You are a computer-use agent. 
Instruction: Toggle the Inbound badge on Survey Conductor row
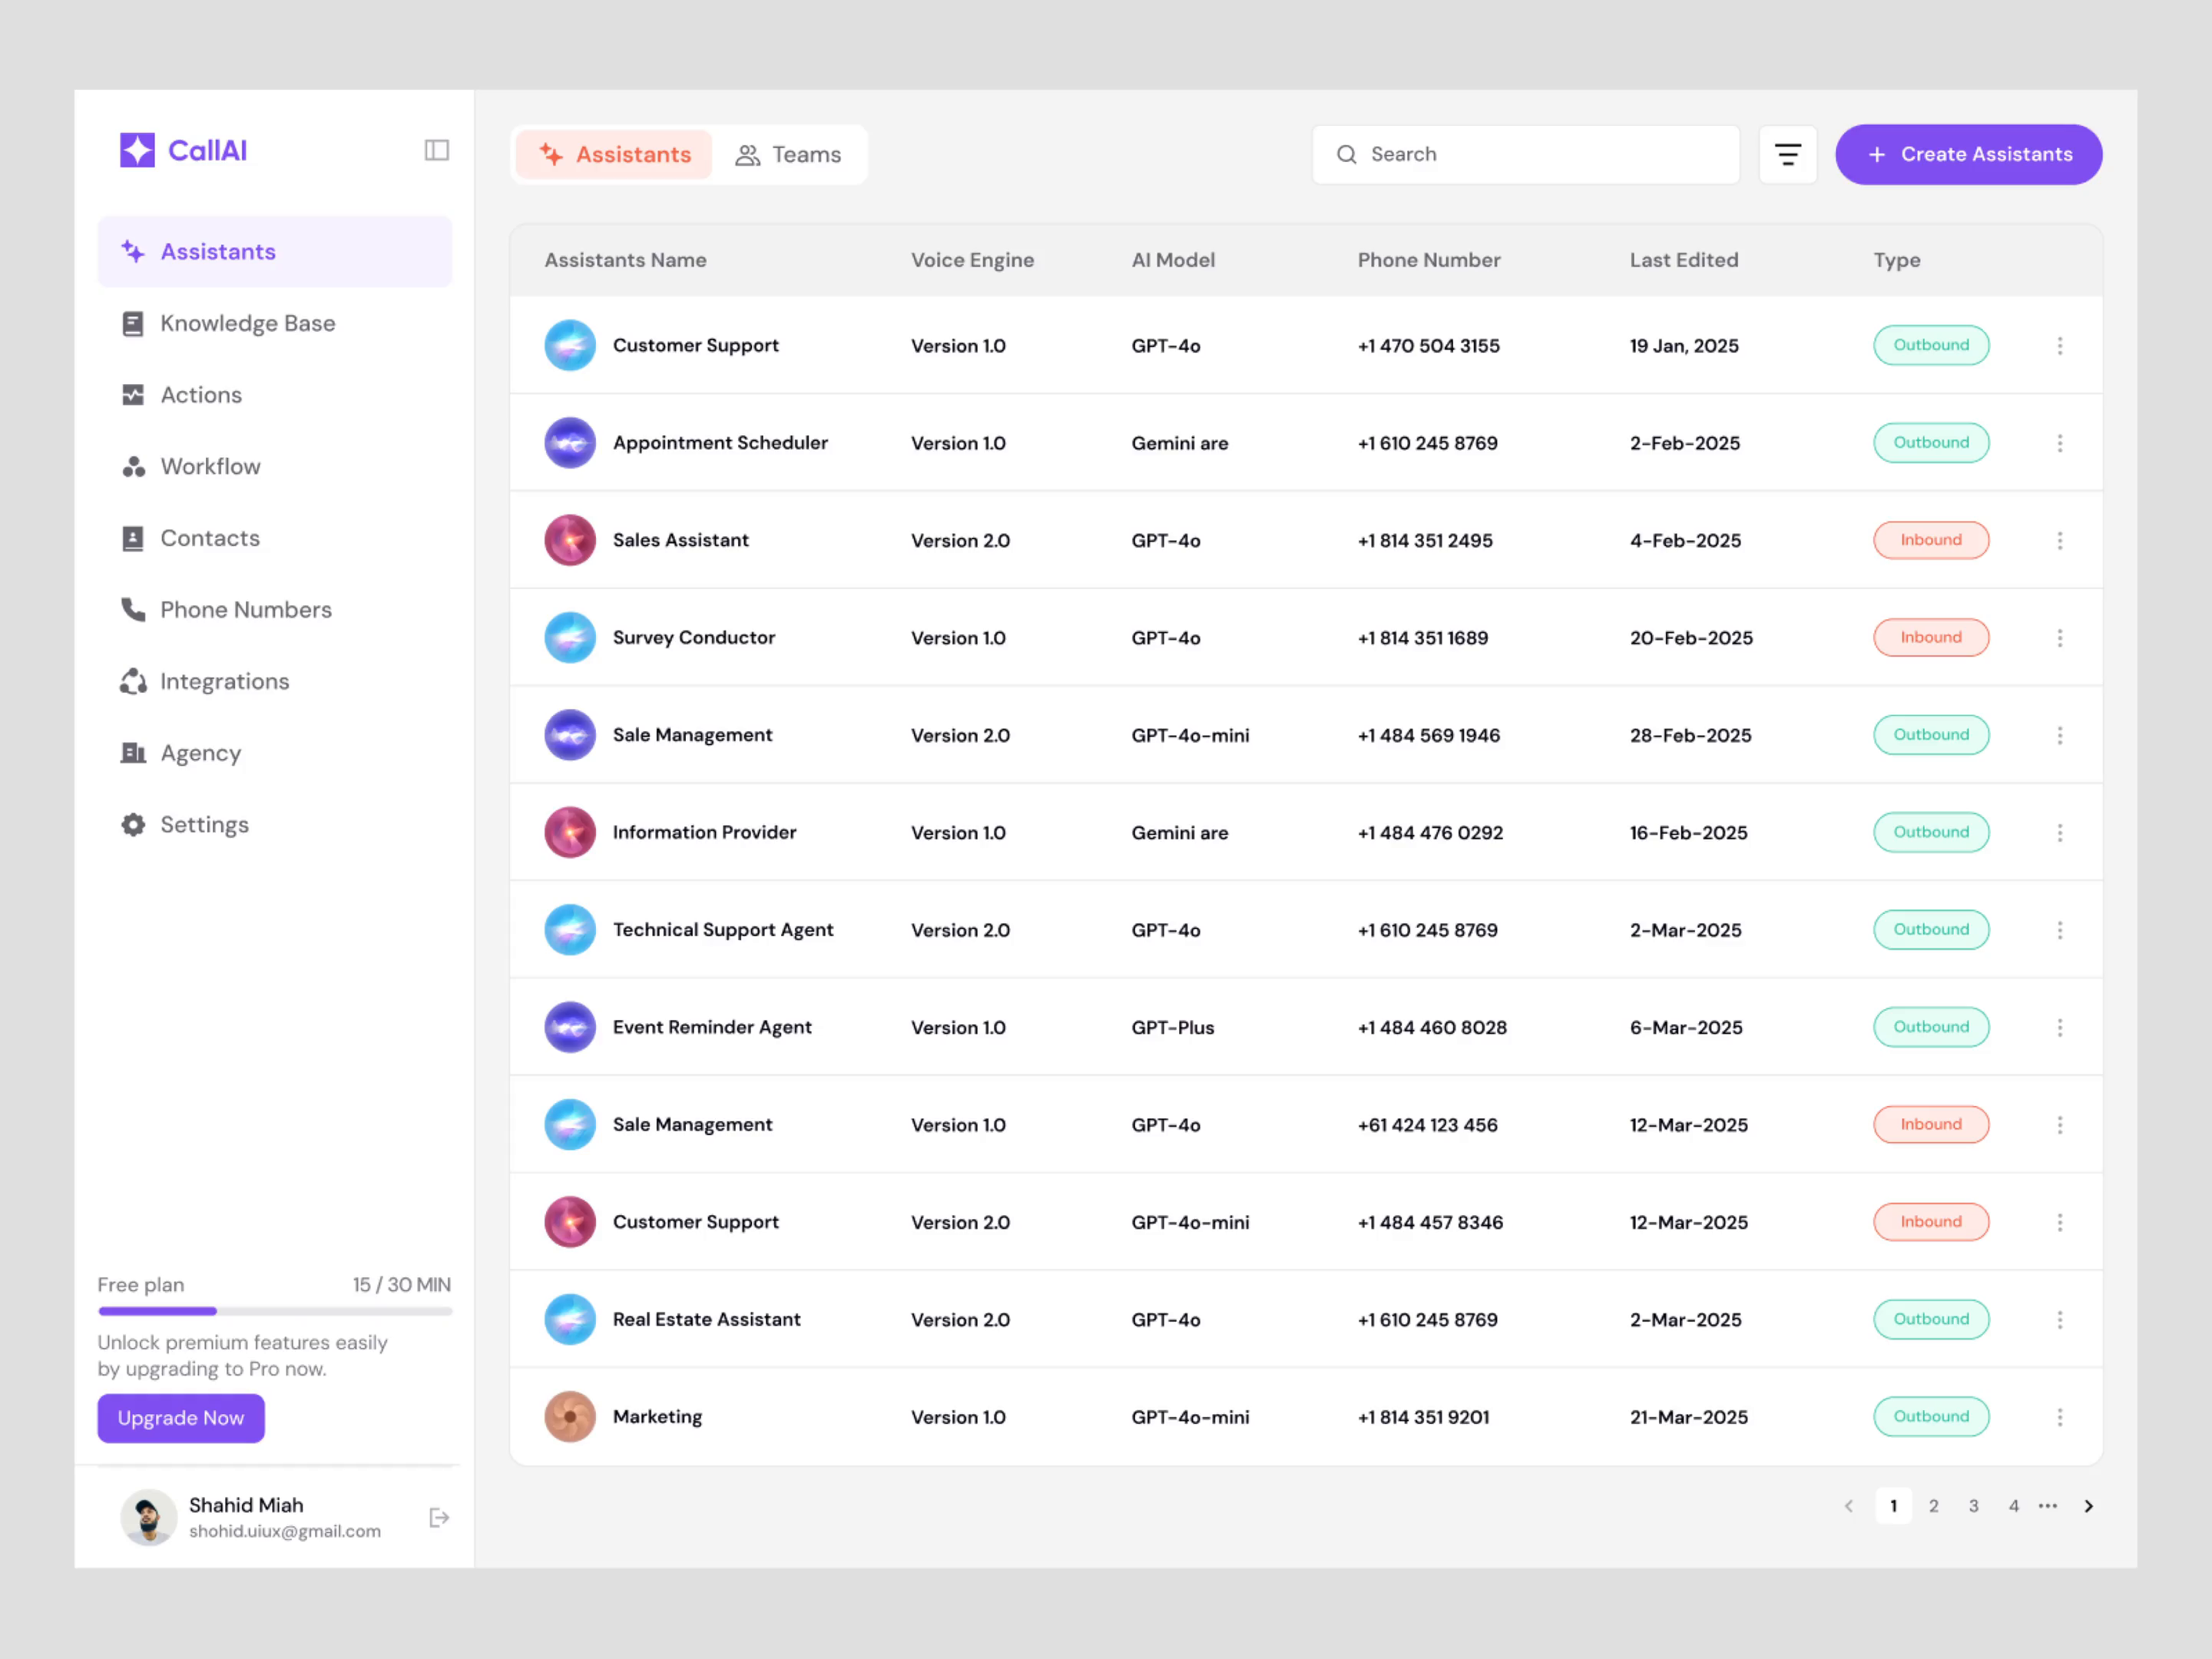(1931, 637)
